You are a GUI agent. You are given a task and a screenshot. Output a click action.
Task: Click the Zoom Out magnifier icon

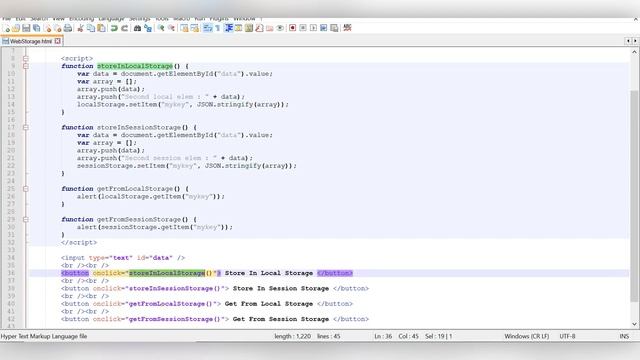pyautogui.click(x=171, y=28)
